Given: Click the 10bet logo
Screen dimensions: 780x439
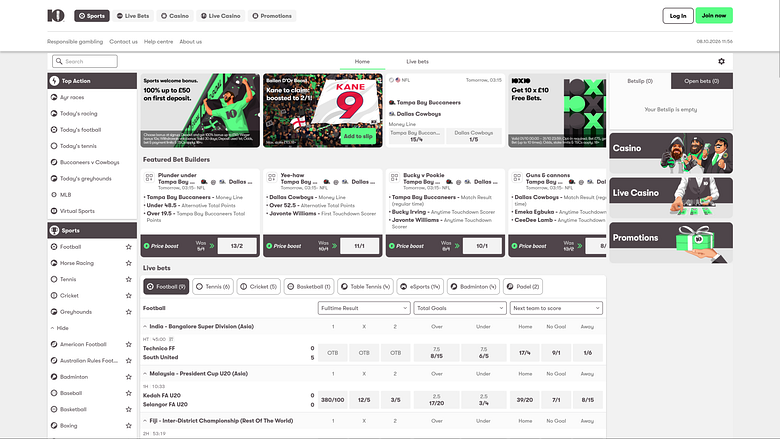Looking at the screenshot, I should coord(56,16).
